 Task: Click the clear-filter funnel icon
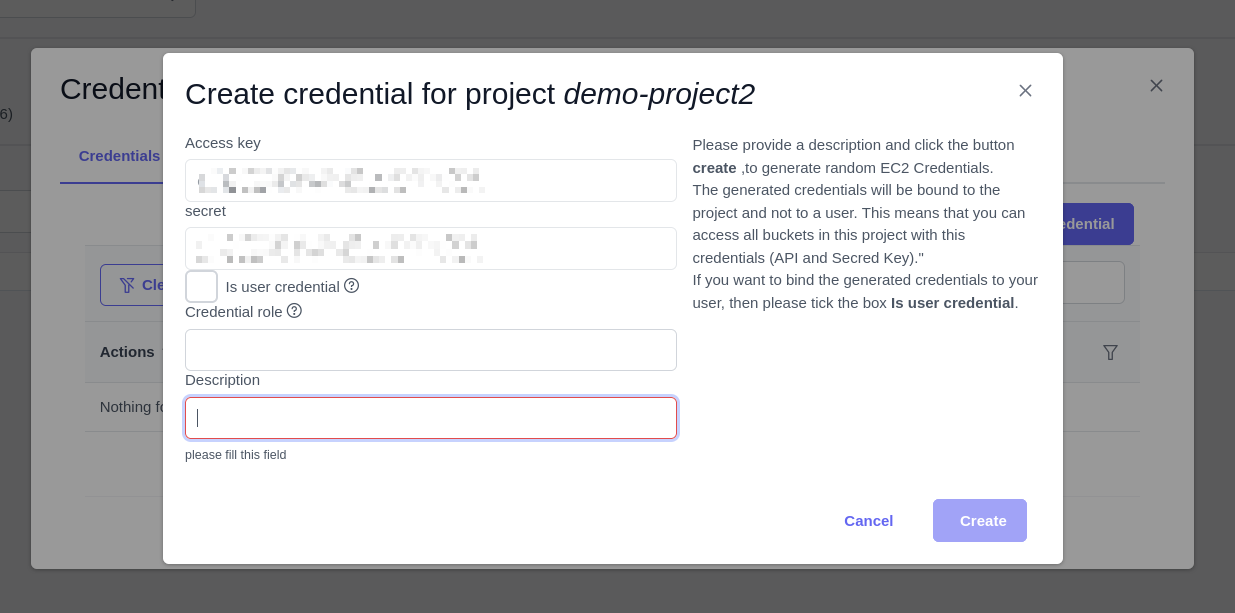[x=127, y=285]
